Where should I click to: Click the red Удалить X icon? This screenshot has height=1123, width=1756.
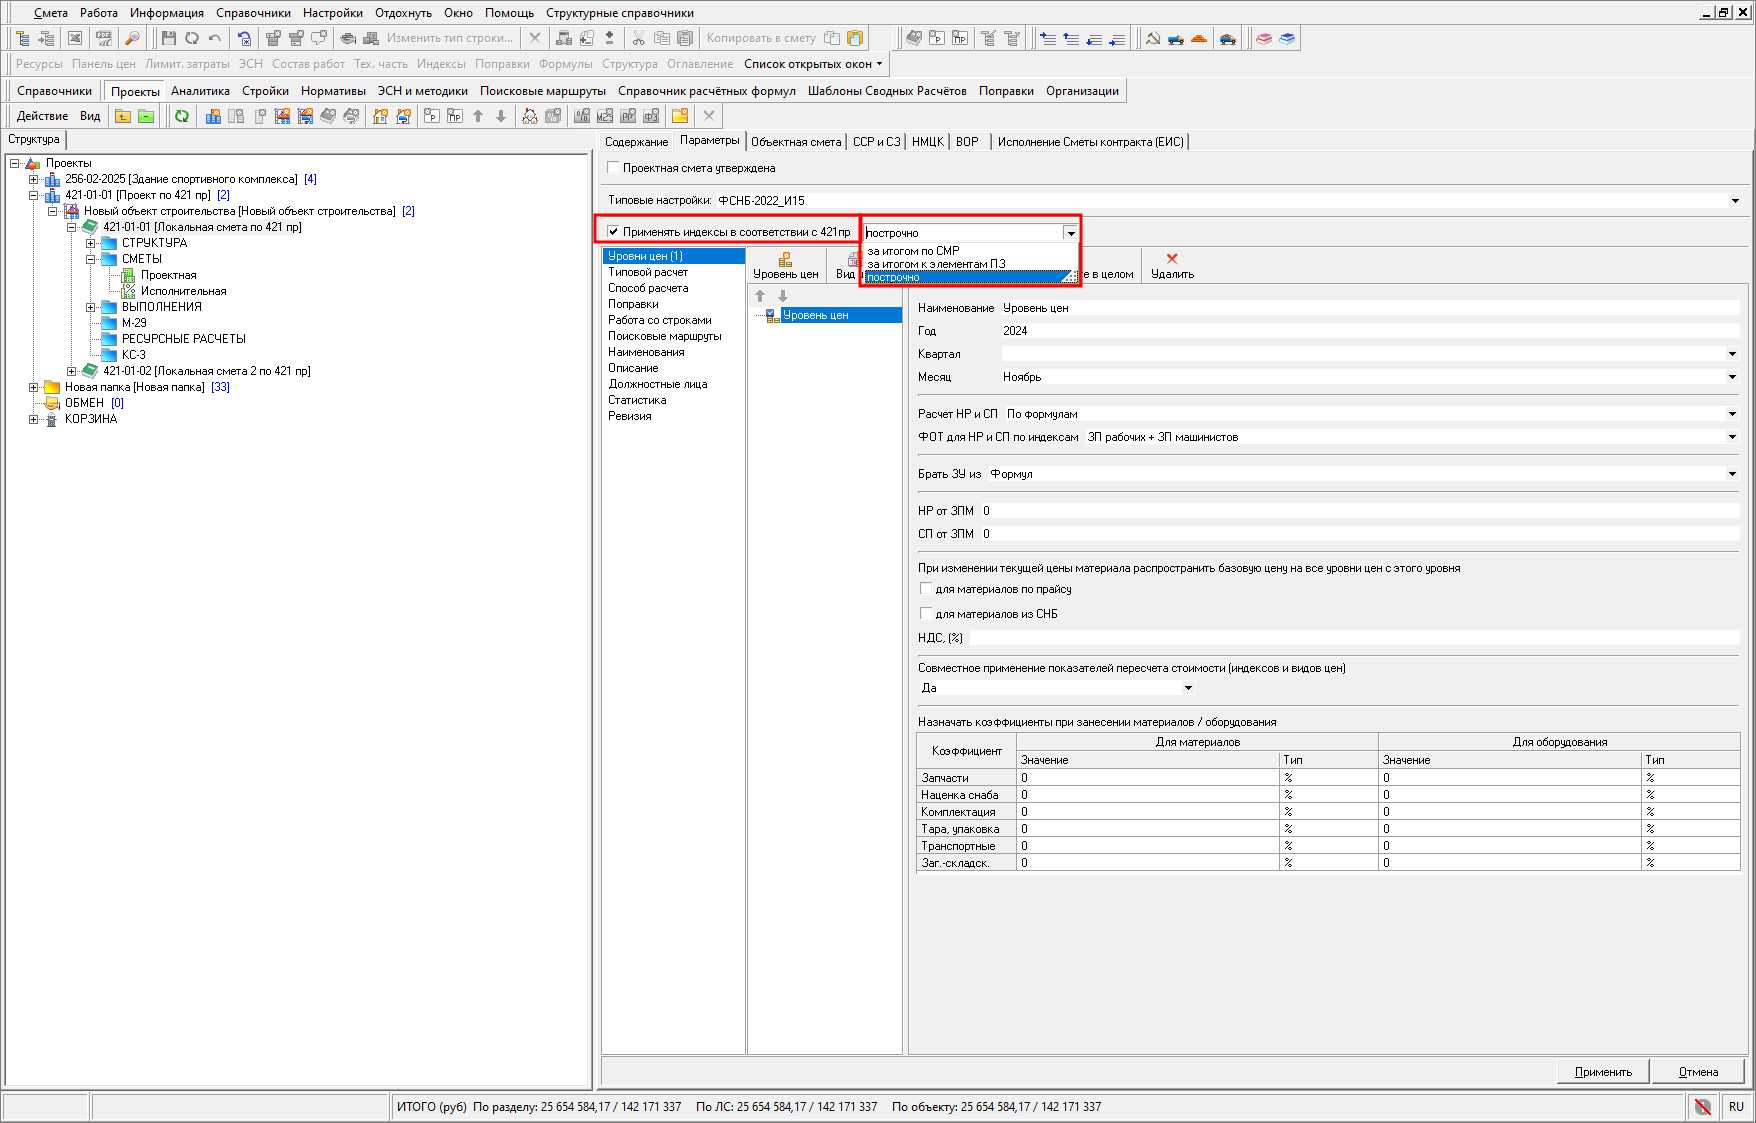[x=1171, y=259]
